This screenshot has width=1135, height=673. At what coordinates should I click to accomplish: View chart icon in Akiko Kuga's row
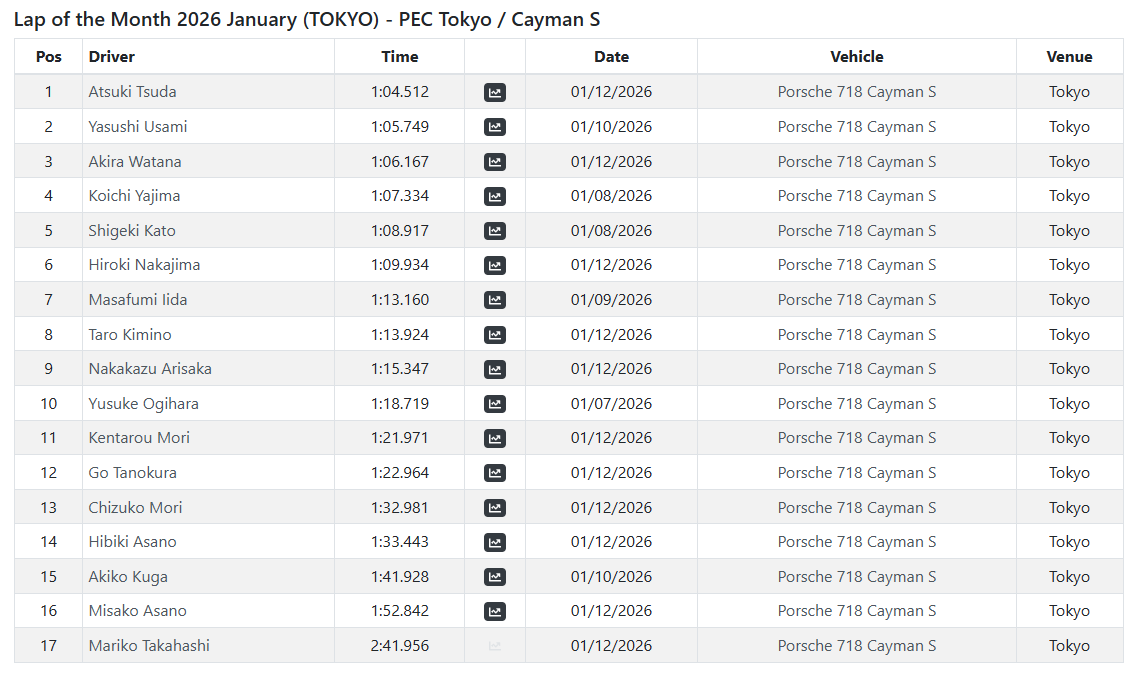pos(494,577)
